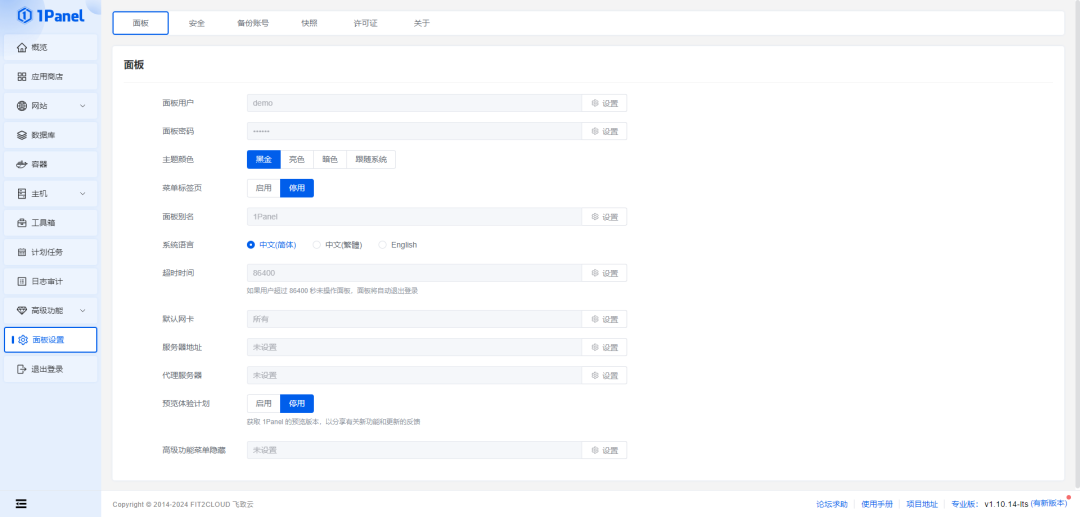Viewport: 1080px width, 517px height.
Task: Switch to the 安全 tab
Action: tap(197, 23)
